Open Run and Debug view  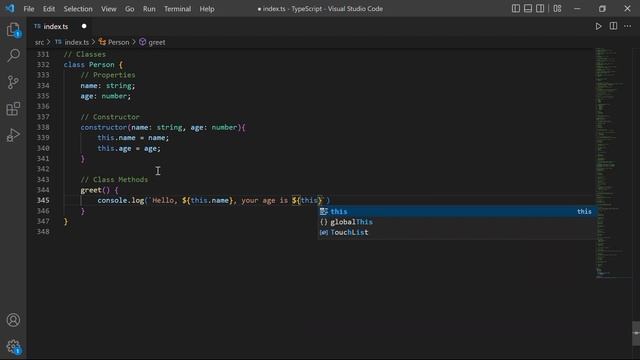click(13, 135)
